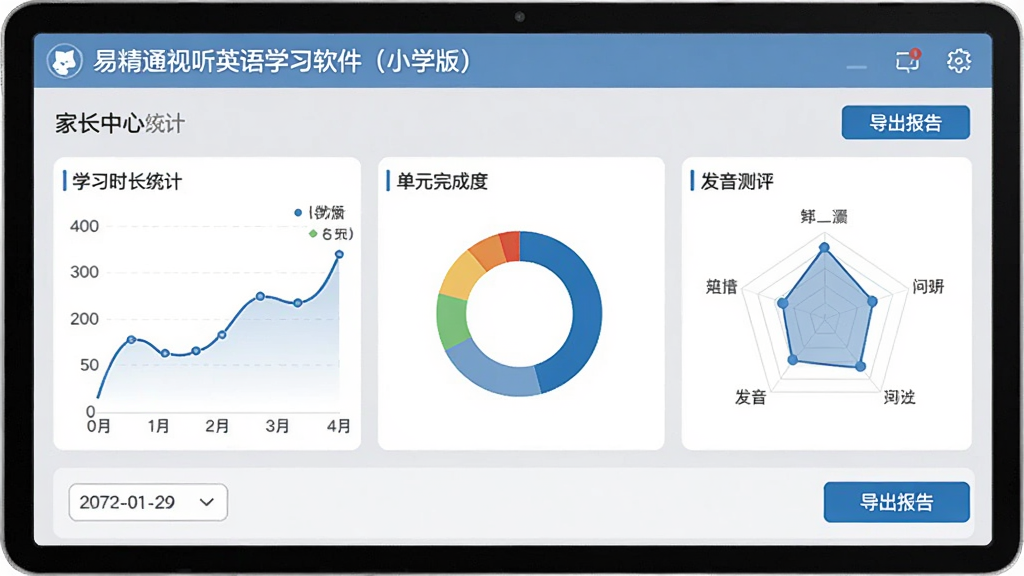Image resolution: width=1024 pixels, height=576 pixels.
Task: Click the 4月 x-axis label
Action: 338,426
